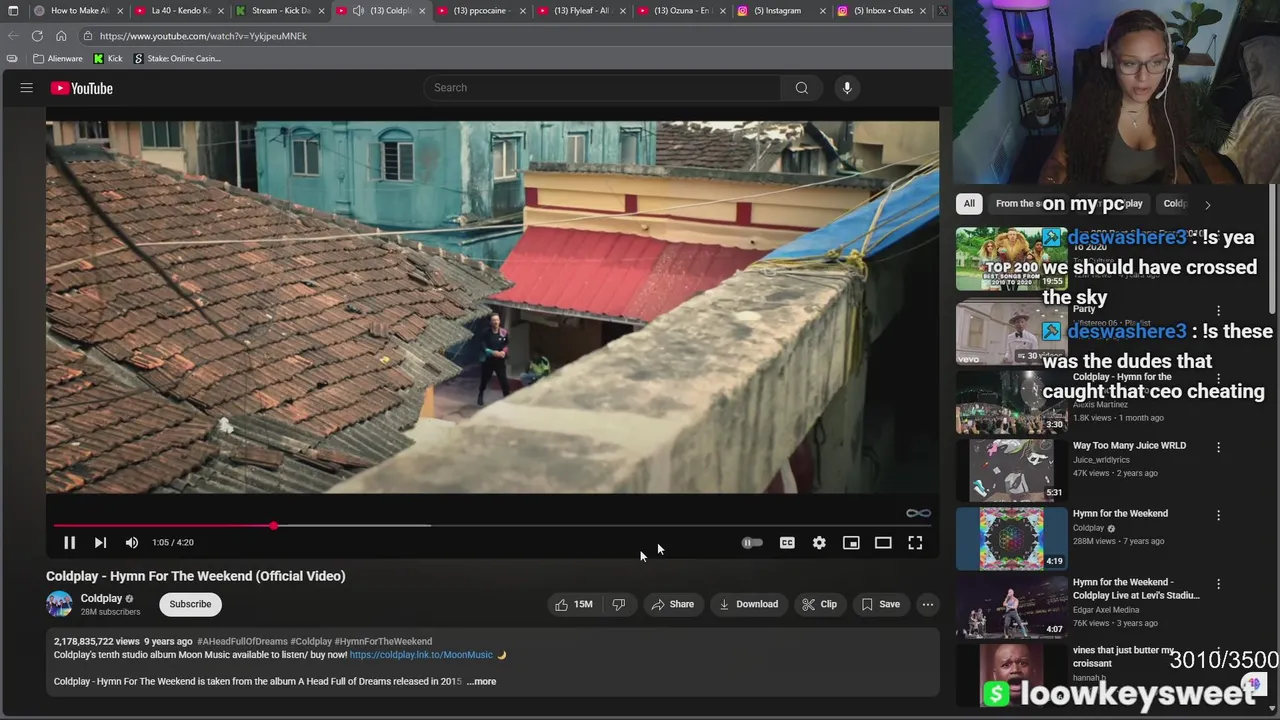The height and width of the screenshot is (720, 1280).
Task: Select the 'From the s...' filter chip
Action: click(1016, 204)
